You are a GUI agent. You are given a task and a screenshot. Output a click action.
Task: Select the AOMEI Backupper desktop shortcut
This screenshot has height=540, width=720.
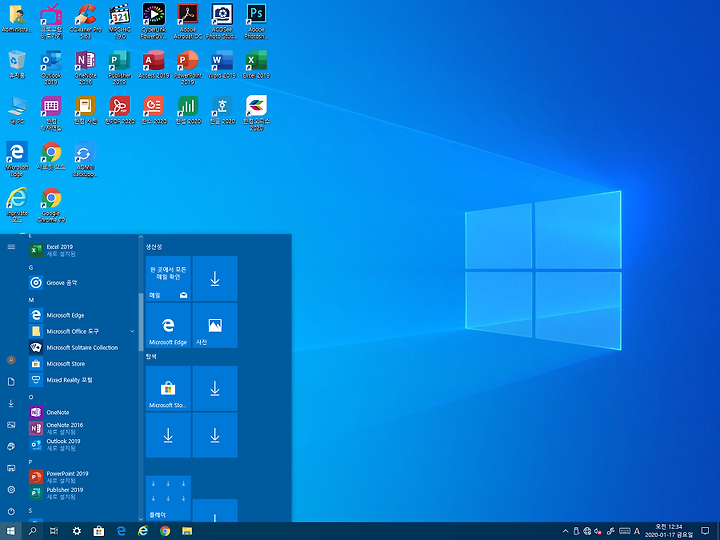click(x=85, y=159)
